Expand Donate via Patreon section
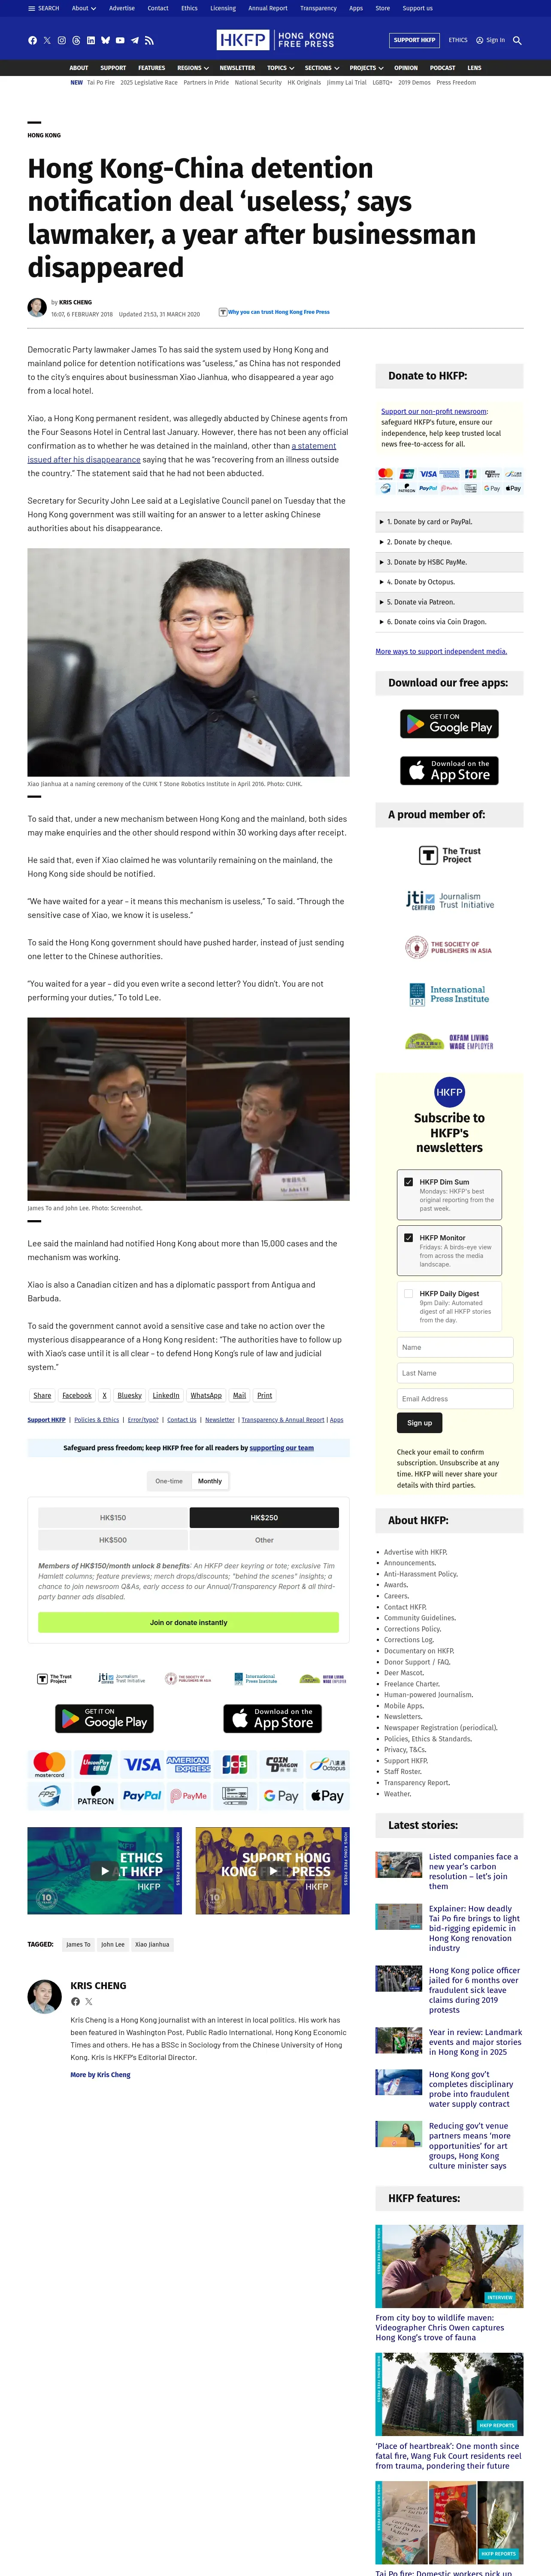Image resolution: width=551 pixels, height=2576 pixels. pos(449,602)
